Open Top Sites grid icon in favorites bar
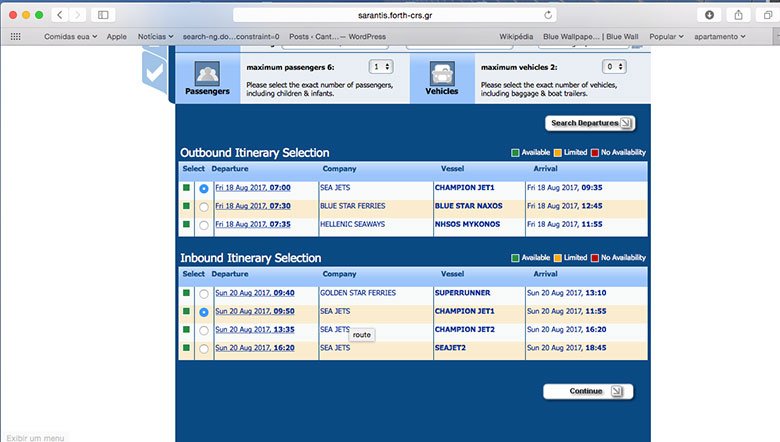The width and height of the screenshot is (780, 442). pos(15,36)
